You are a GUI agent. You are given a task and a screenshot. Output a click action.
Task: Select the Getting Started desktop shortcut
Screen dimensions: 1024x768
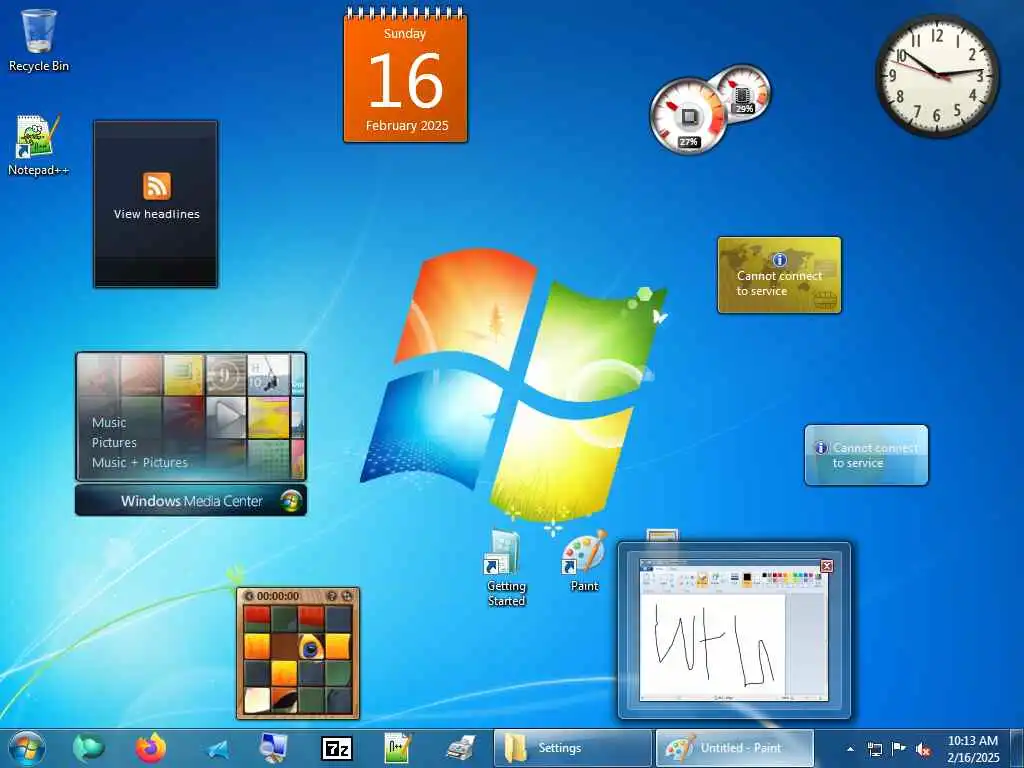tap(506, 568)
